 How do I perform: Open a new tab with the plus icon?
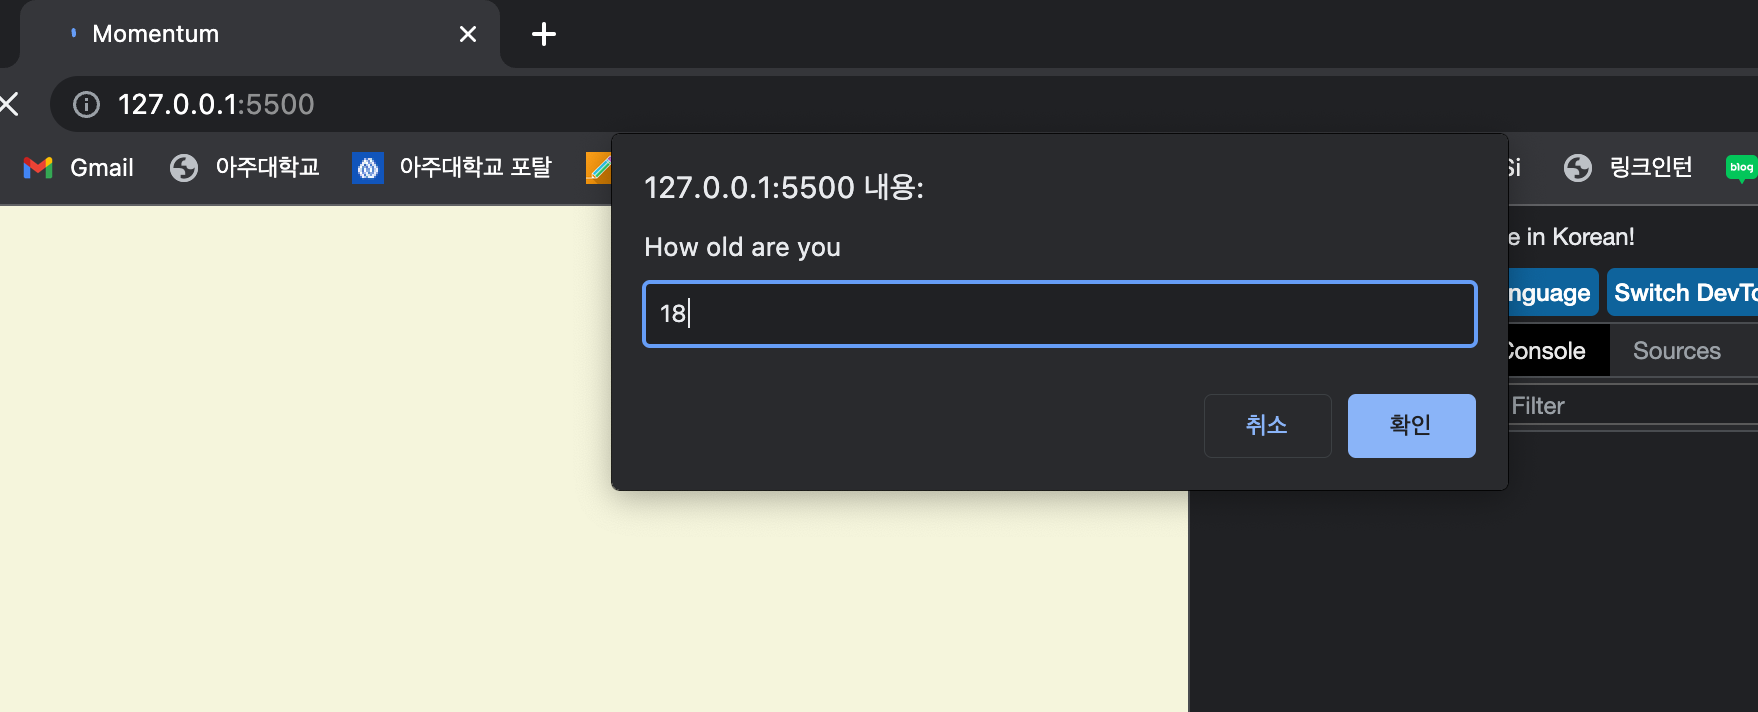(543, 34)
